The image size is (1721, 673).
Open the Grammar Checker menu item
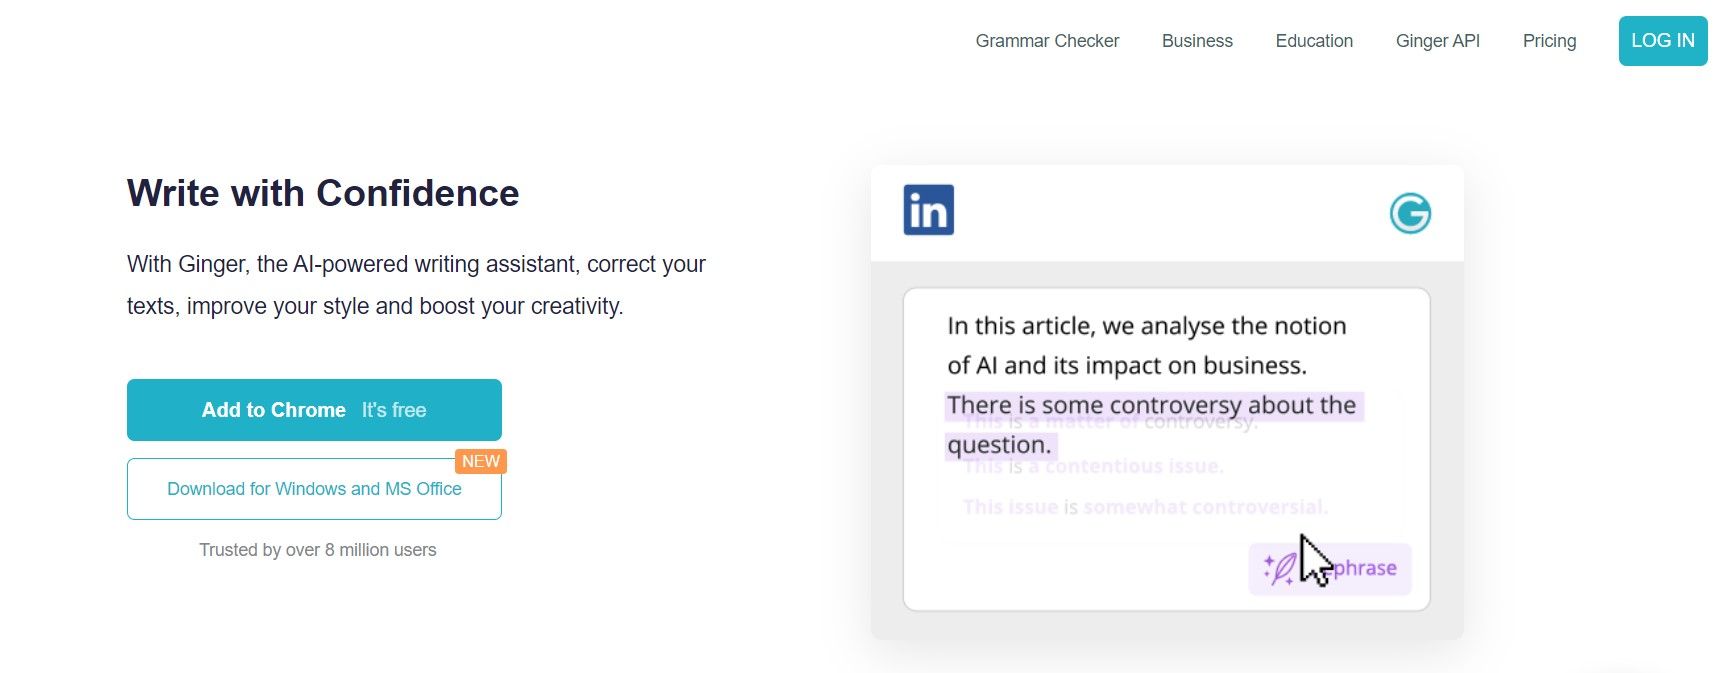click(1047, 41)
